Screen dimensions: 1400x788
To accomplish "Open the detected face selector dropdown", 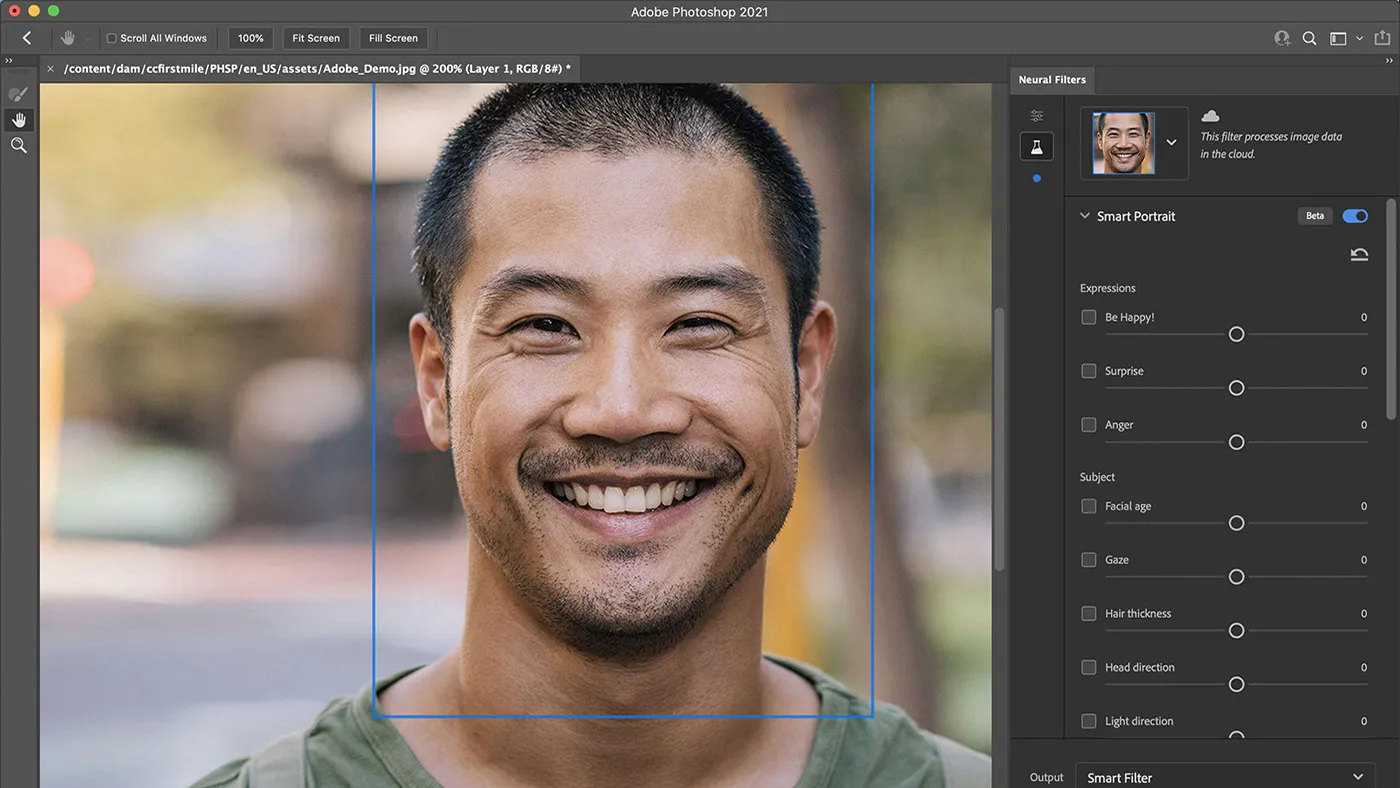I will (x=1170, y=142).
